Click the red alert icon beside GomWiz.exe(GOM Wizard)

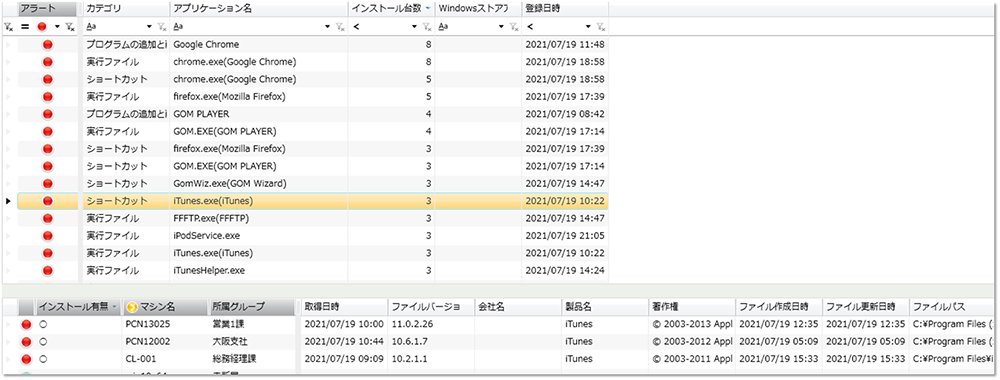coord(48,184)
